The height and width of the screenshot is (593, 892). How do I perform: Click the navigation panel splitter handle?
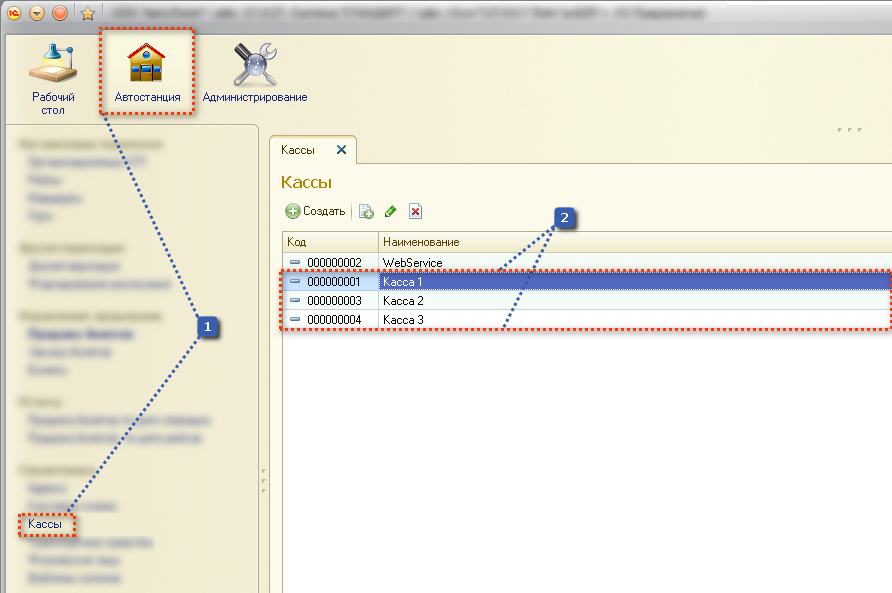pos(263,480)
